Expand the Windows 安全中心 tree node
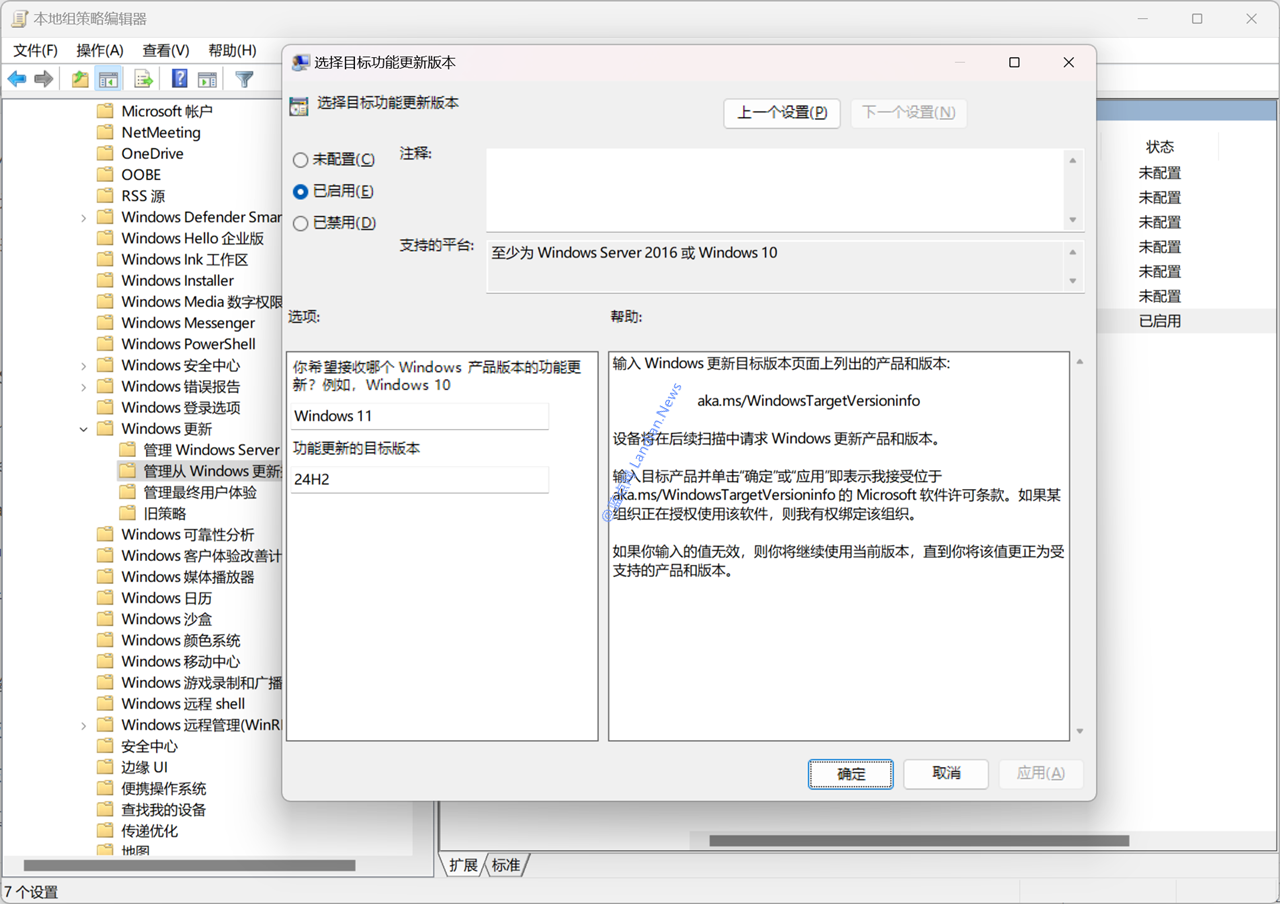The image size is (1280, 904). tap(84, 366)
